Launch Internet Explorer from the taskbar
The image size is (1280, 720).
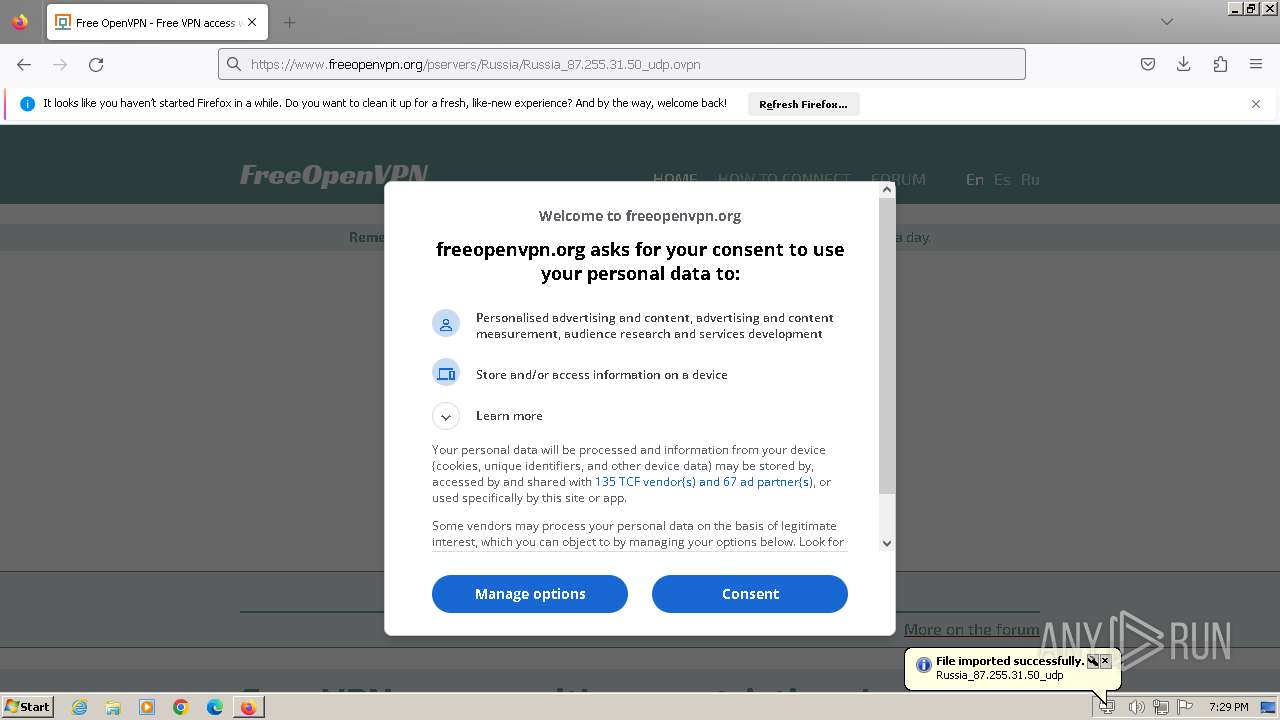[x=80, y=707]
